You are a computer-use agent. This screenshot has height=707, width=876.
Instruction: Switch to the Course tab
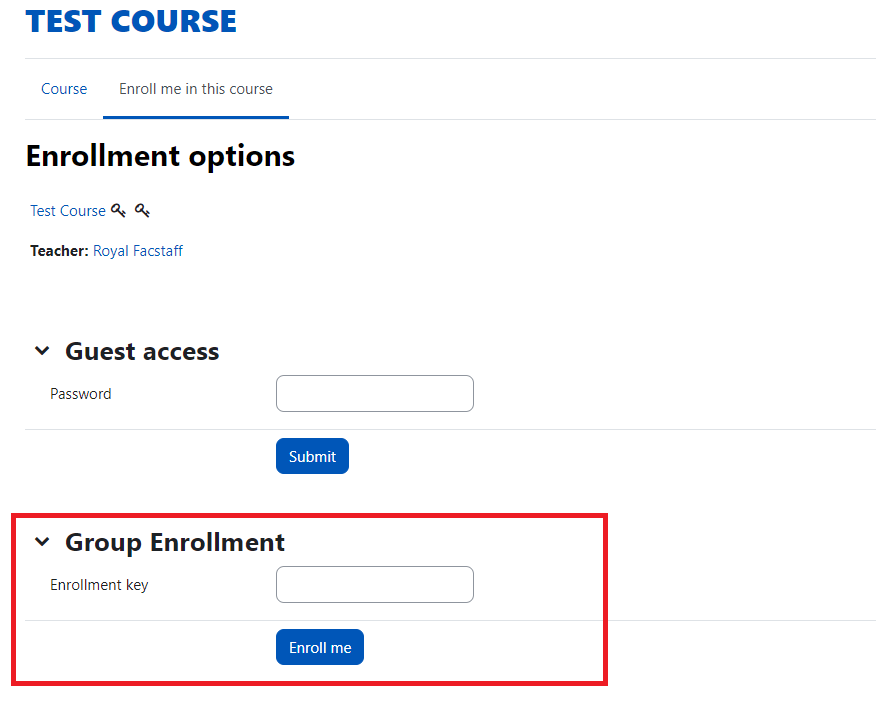coord(64,89)
